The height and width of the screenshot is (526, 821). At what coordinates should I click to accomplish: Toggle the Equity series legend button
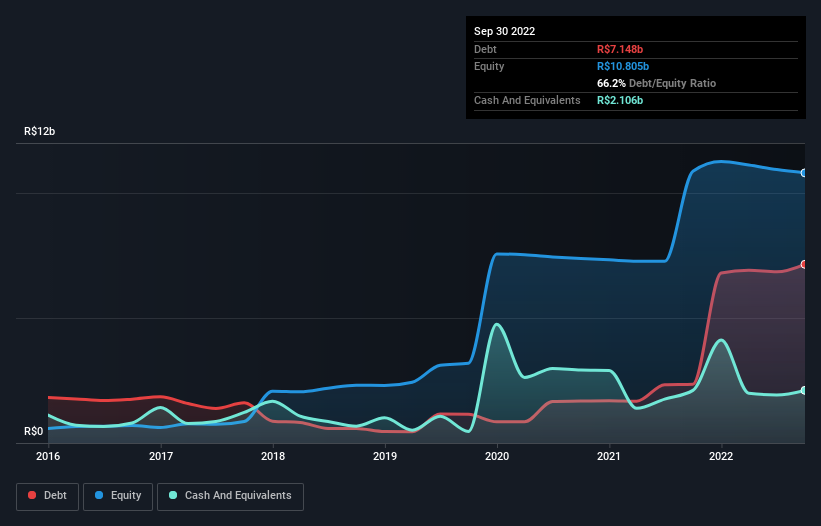point(118,496)
